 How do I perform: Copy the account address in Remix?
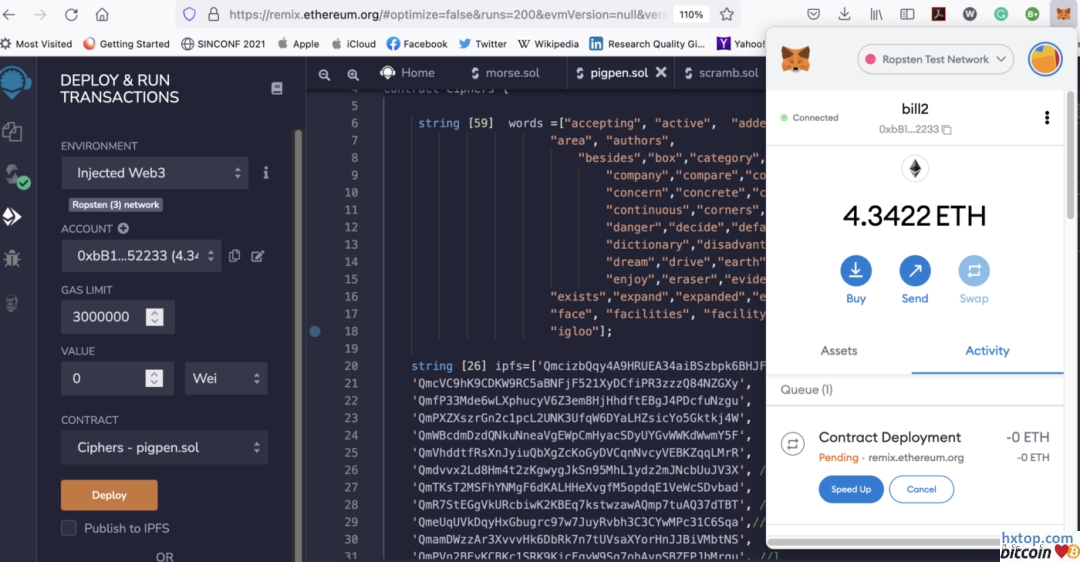click(234, 256)
